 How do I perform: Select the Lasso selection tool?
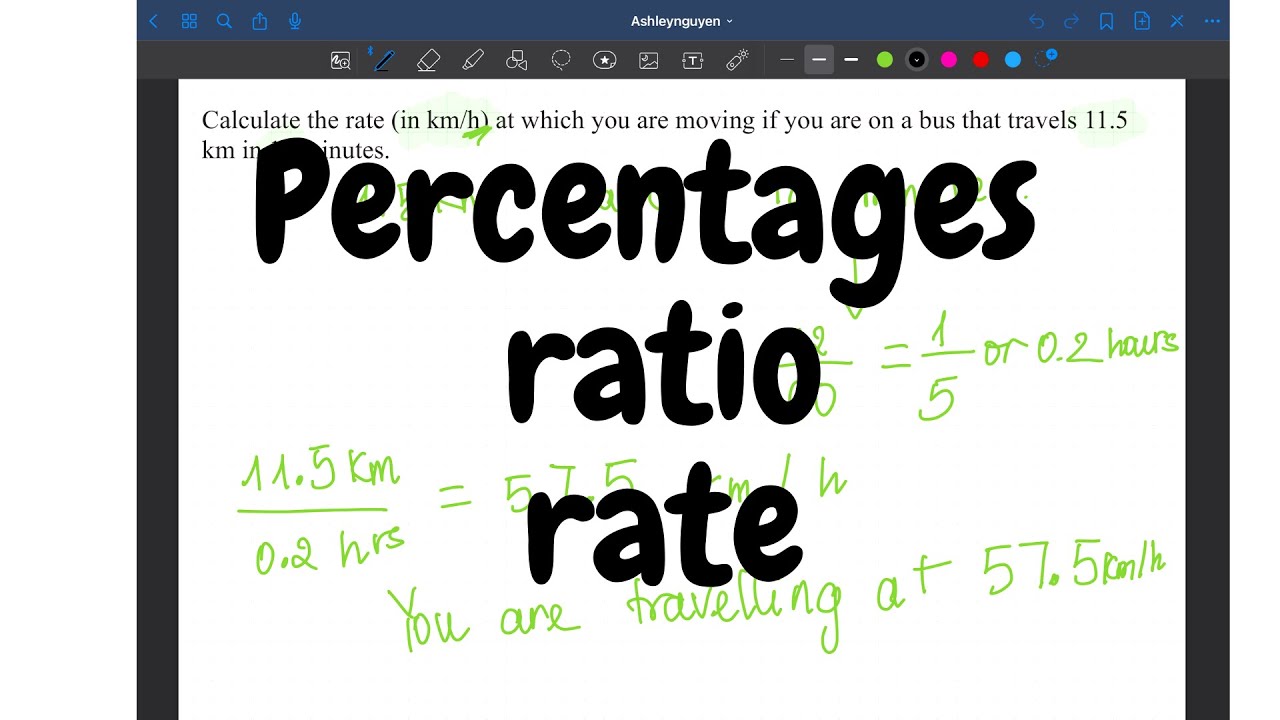(x=561, y=60)
